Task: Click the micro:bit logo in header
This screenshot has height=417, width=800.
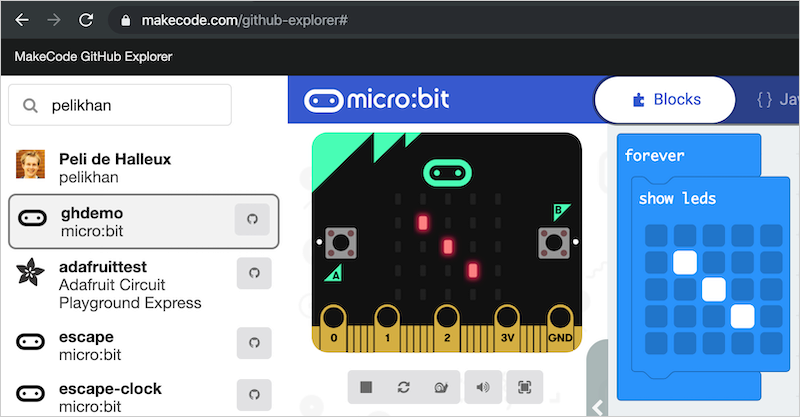Action: pos(377,100)
